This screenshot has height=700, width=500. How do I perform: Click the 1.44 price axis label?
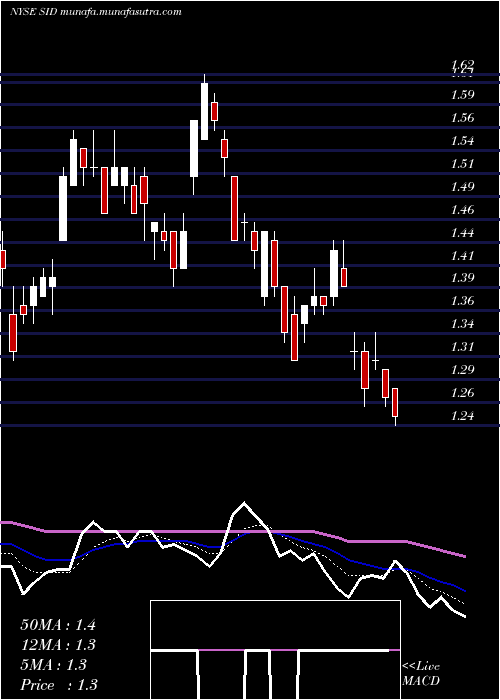click(462, 233)
